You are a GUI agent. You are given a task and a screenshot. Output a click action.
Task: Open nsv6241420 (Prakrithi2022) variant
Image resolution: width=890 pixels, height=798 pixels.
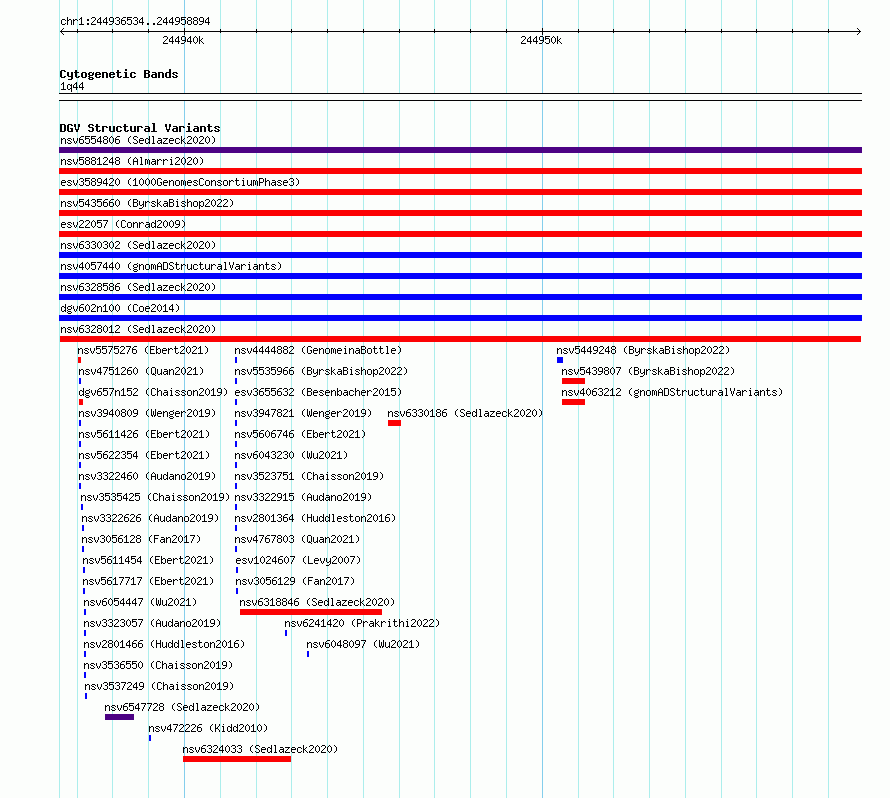[362, 623]
